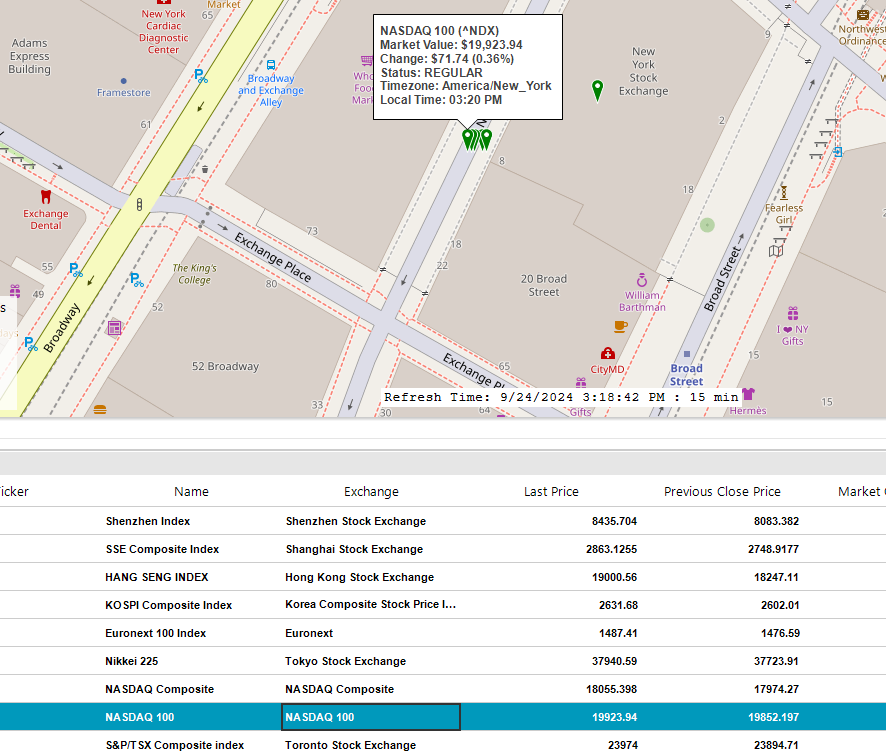Click Shanghai Stock Exchange cell

pyautogui.click(x=354, y=549)
